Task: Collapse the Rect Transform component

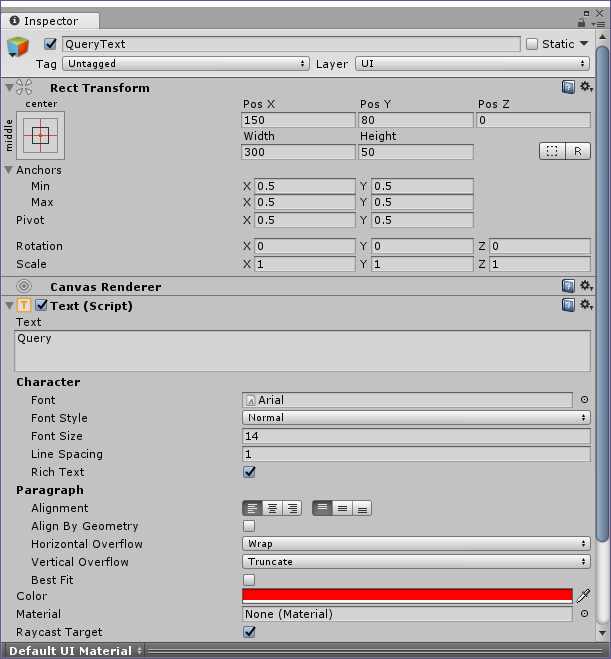Action: (x=9, y=88)
